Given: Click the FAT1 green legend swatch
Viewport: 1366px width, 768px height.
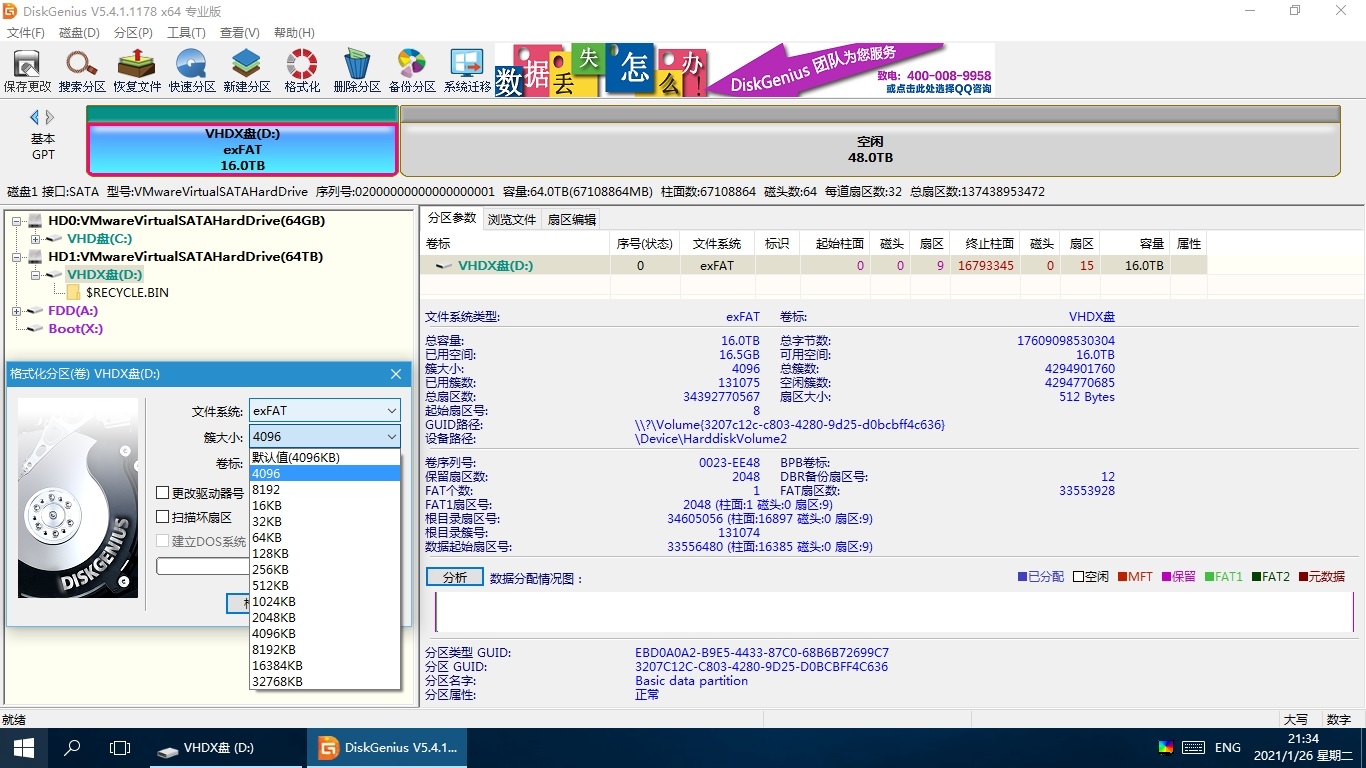Looking at the screenshot, I should [x=1210, y=577].
